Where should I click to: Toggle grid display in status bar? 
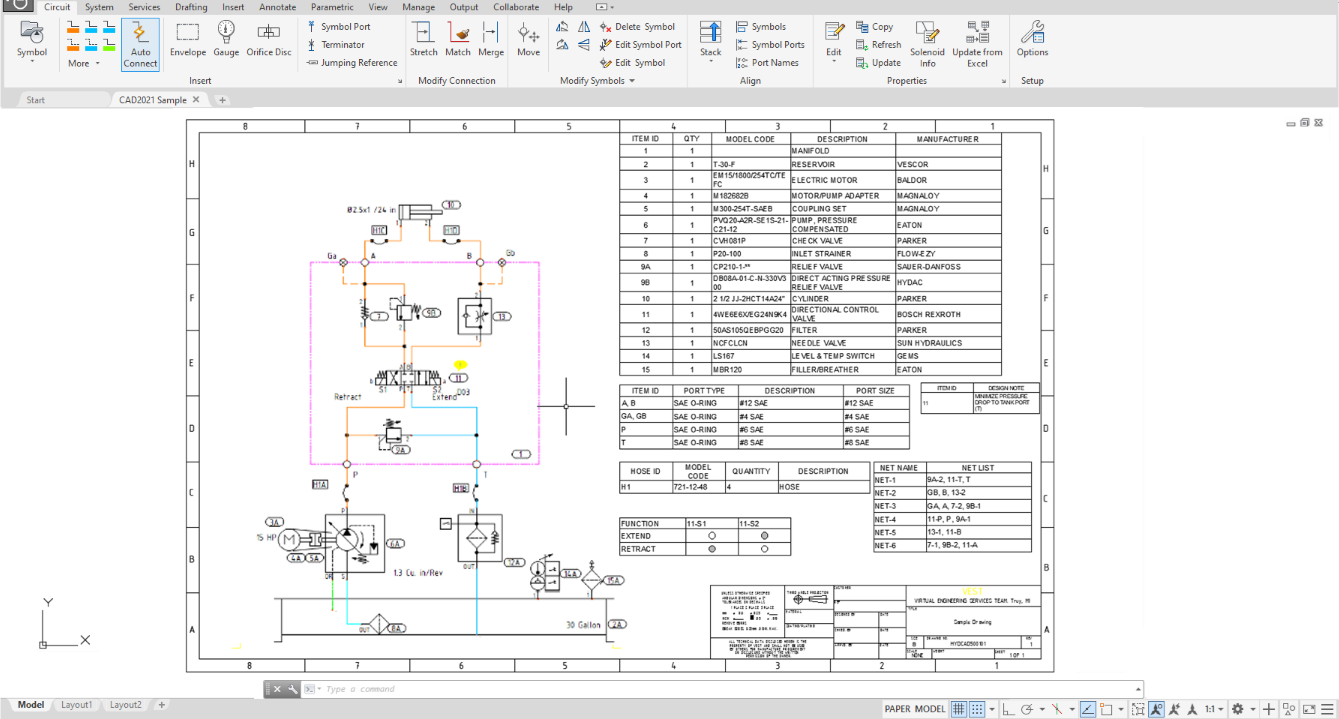958,709
